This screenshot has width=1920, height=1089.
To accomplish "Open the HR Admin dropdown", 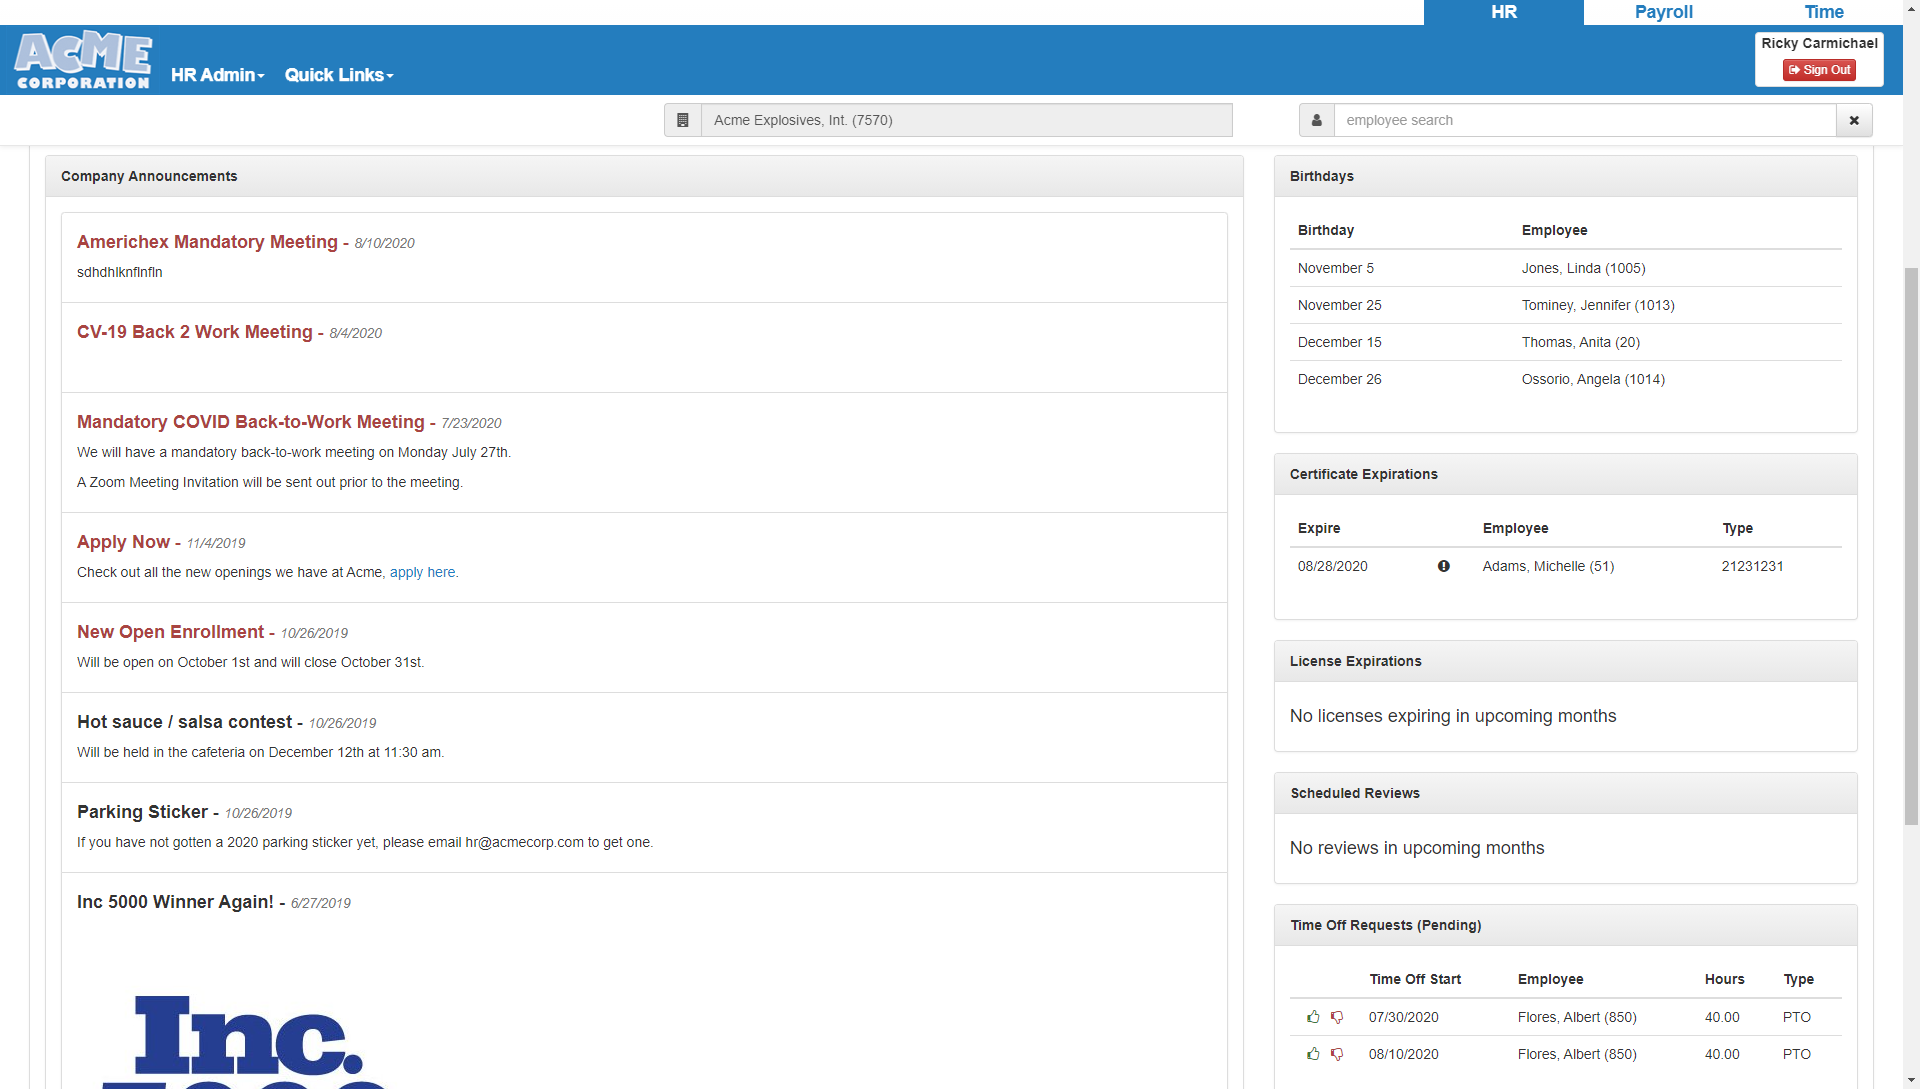I will (x=216, y=74).
